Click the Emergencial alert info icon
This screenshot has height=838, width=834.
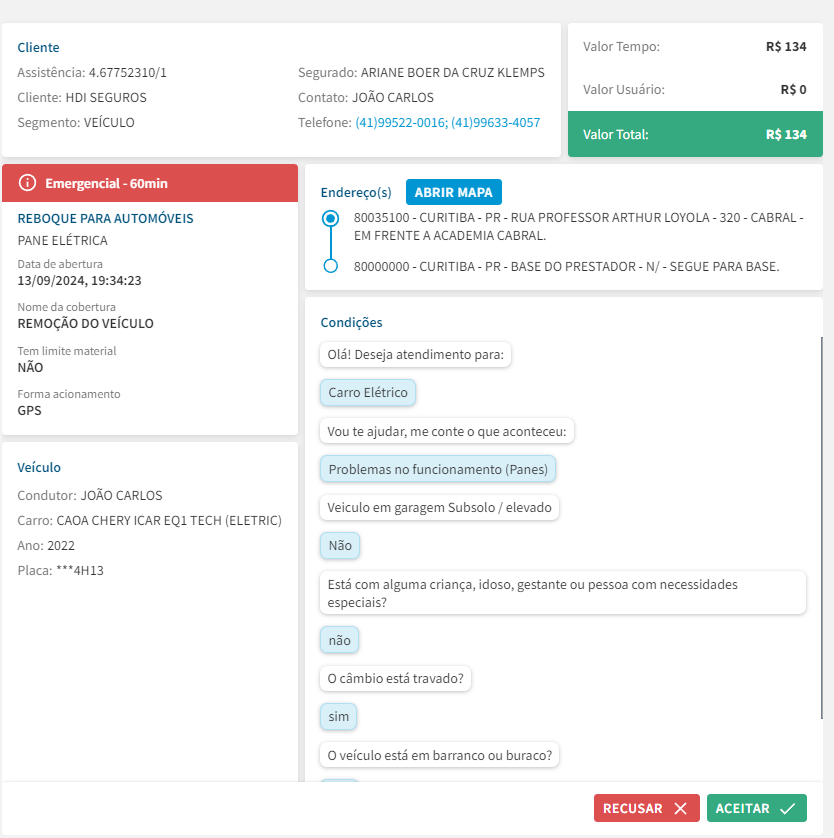[28, 183]
